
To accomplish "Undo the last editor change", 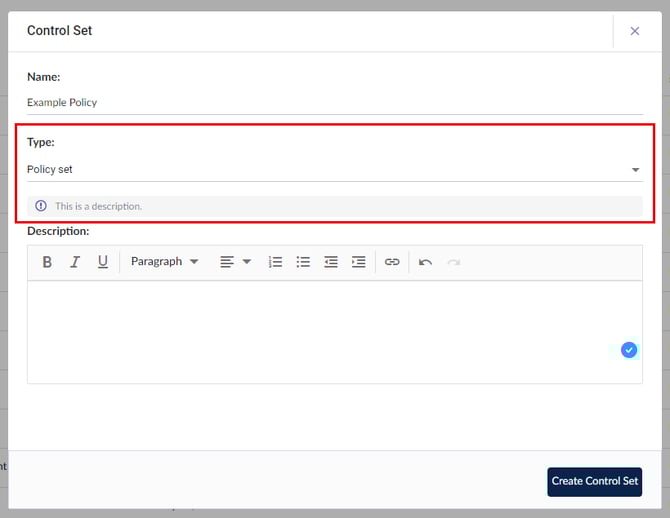I will pos(426,262).
